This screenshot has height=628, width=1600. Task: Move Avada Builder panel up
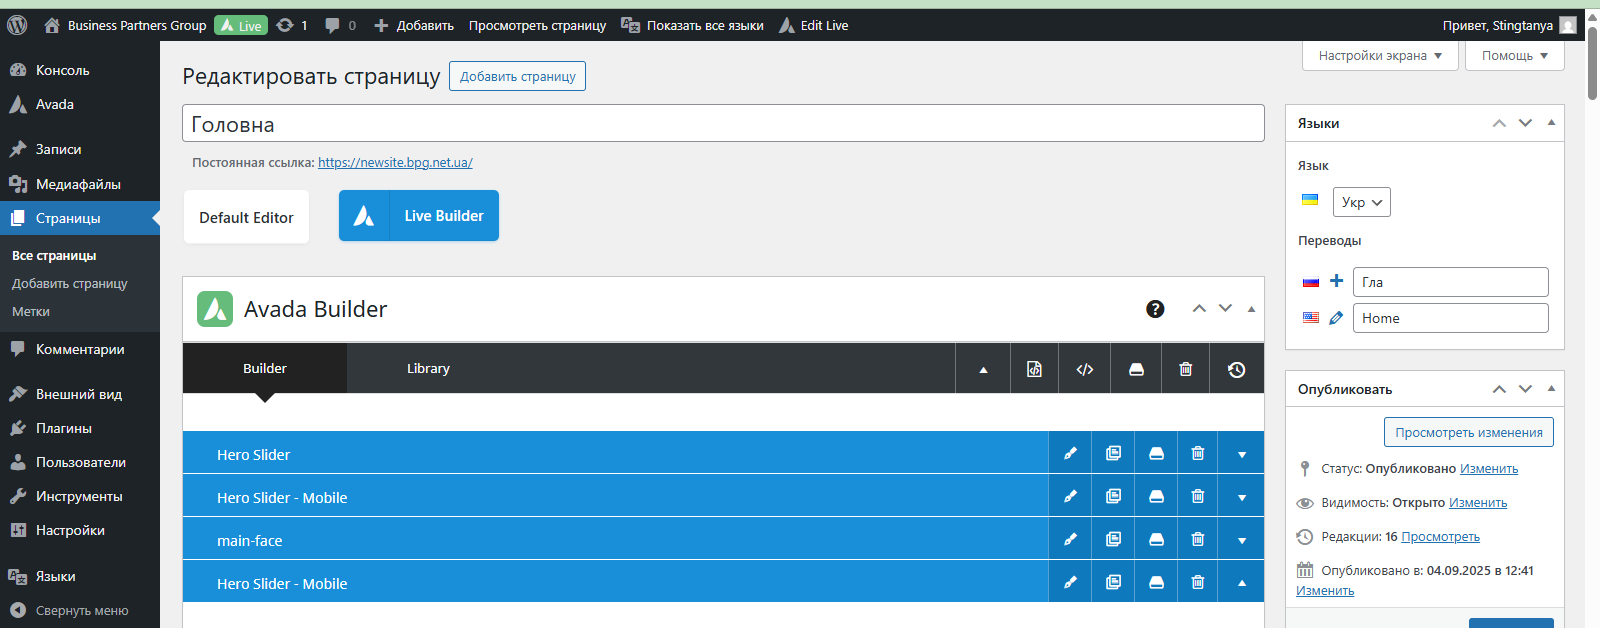[1199, 309]
